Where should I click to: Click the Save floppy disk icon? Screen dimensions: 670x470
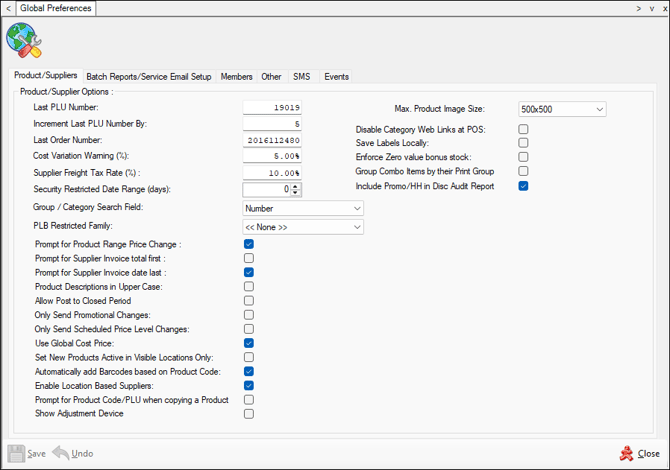(16, 454)
